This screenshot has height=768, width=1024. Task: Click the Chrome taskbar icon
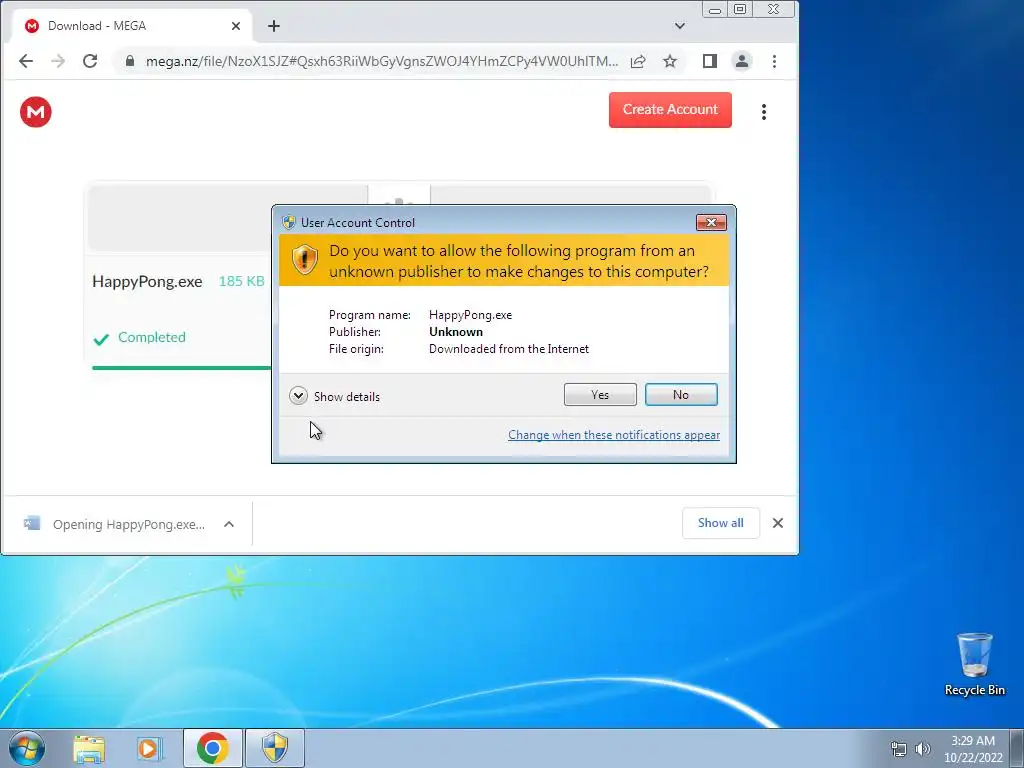point(212,748)
